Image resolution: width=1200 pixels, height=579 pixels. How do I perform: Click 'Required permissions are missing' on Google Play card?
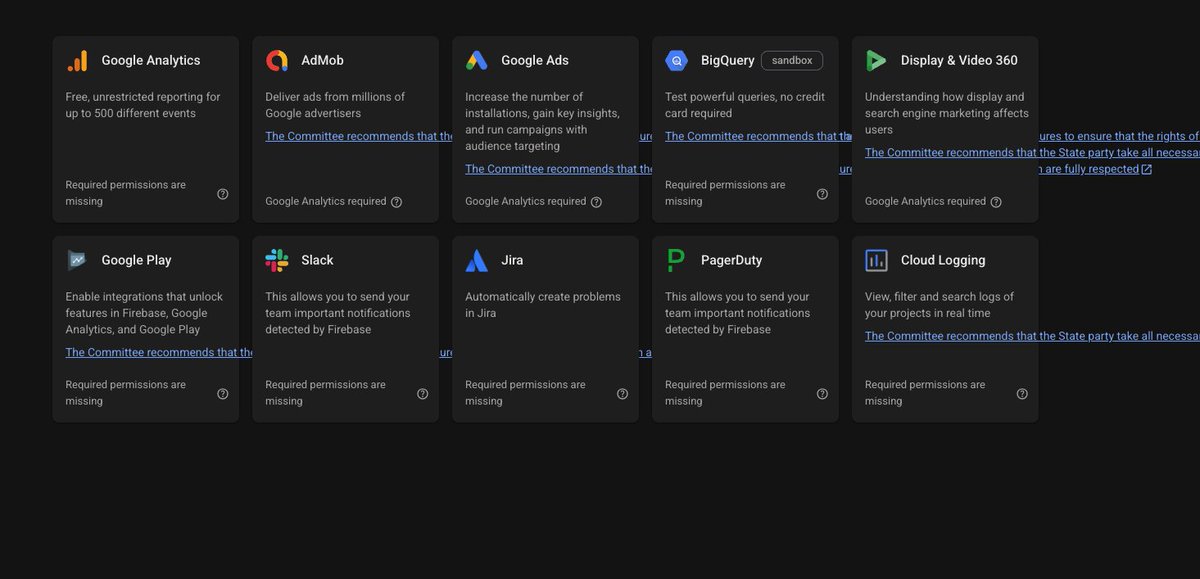(125, 393)
